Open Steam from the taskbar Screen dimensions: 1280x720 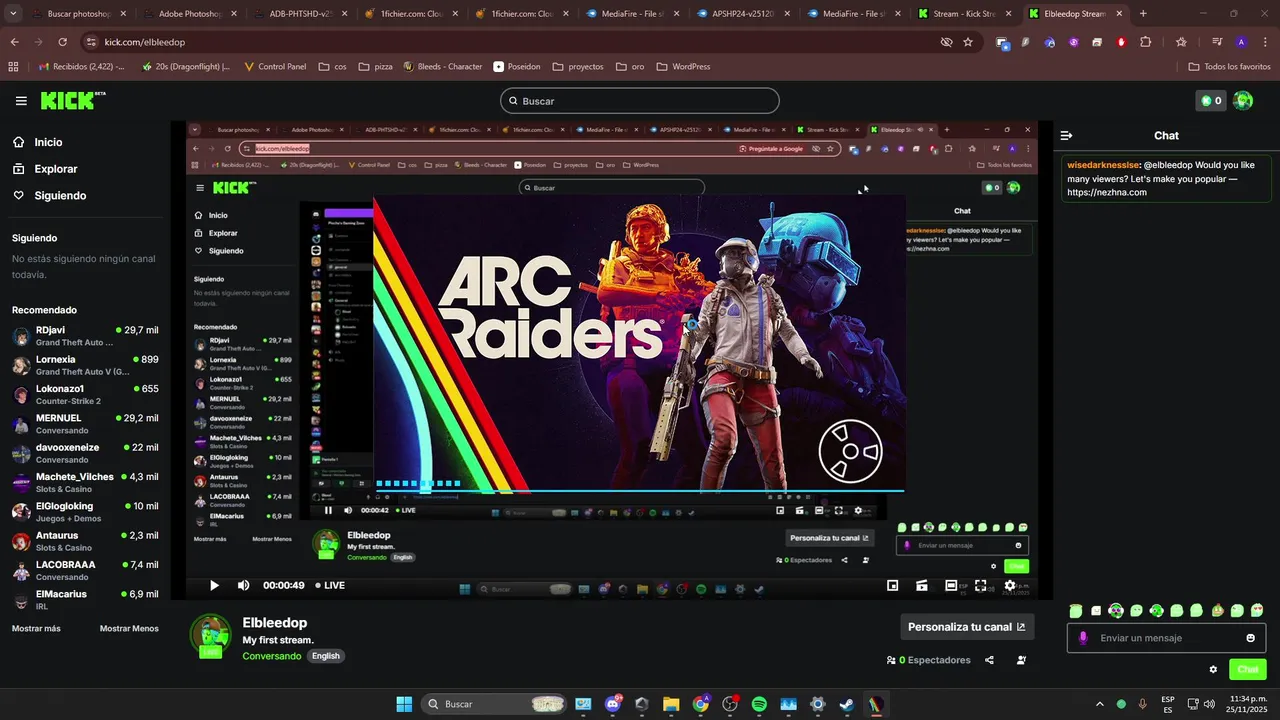(847, 704)
